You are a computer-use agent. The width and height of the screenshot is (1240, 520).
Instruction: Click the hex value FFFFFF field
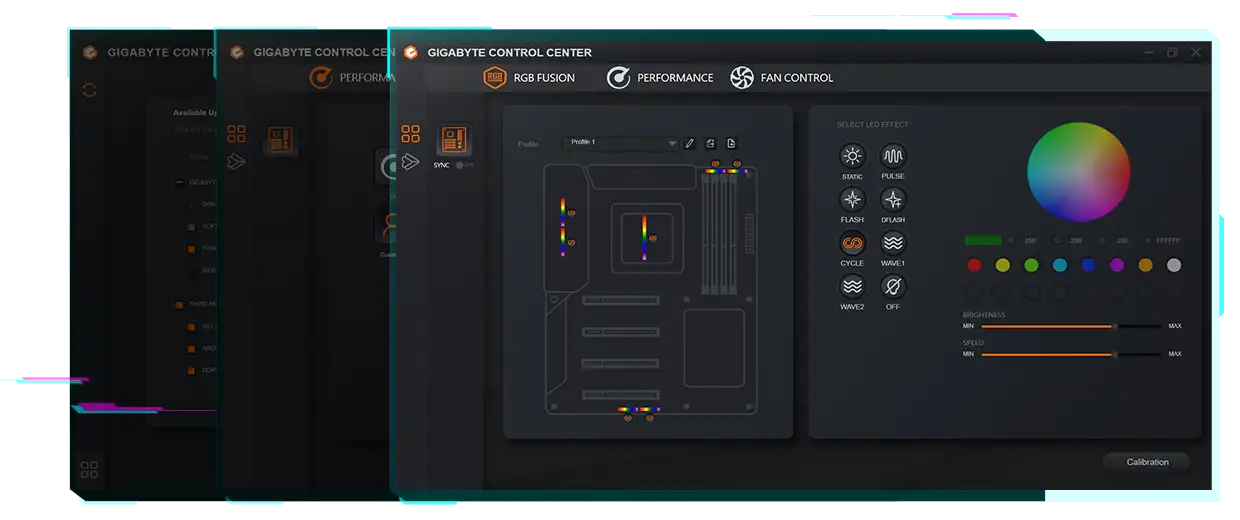tap(1168, 241)
